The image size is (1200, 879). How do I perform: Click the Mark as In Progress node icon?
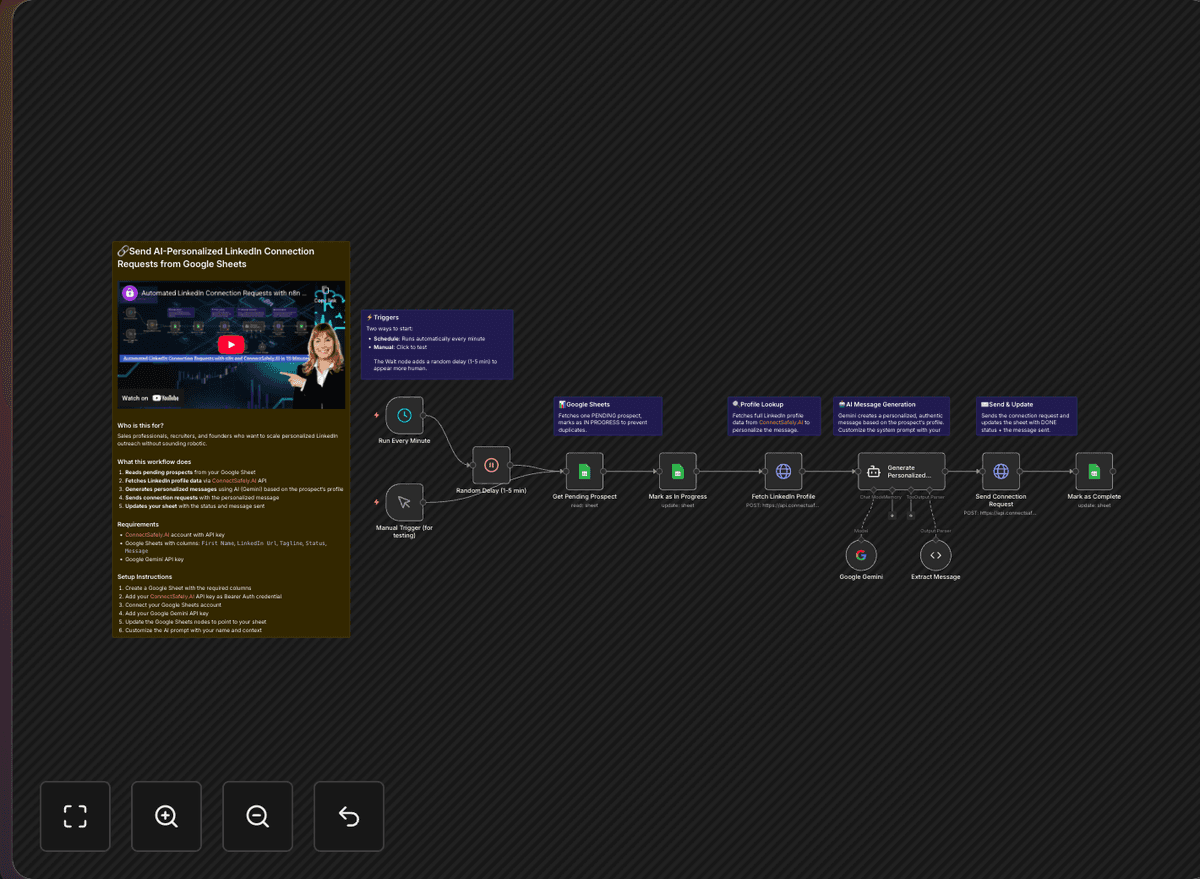(676, 471)
